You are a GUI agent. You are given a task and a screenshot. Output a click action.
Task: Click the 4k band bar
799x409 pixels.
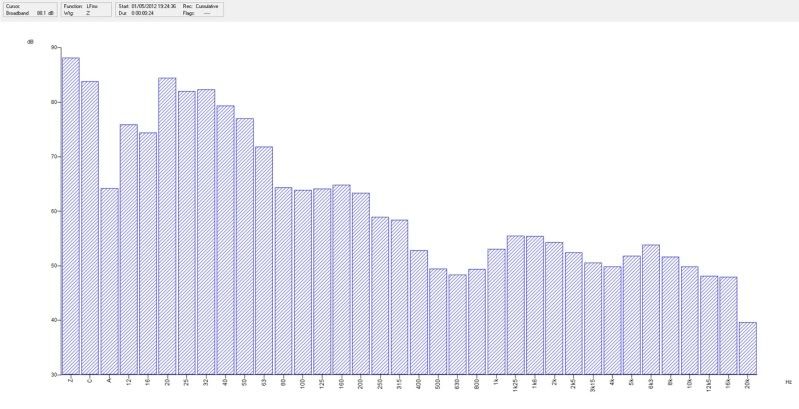pos(612,320)
